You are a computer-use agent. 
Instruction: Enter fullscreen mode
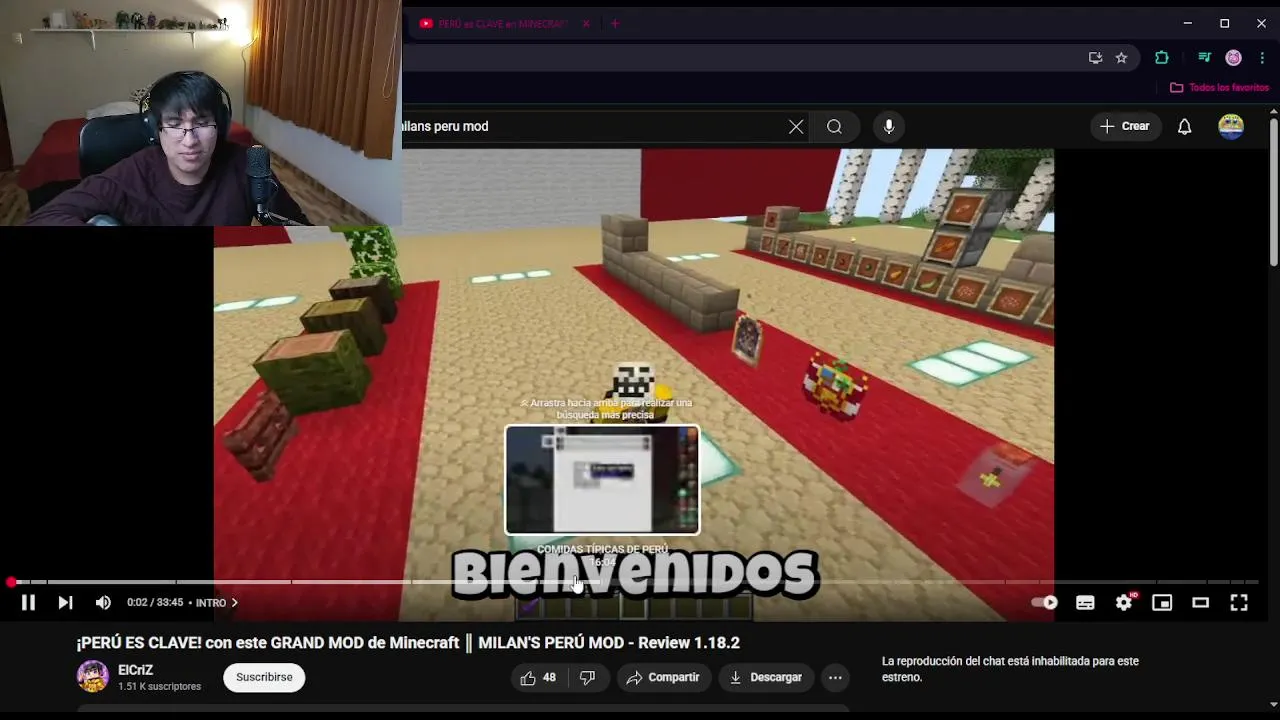tap(1239, 602)
